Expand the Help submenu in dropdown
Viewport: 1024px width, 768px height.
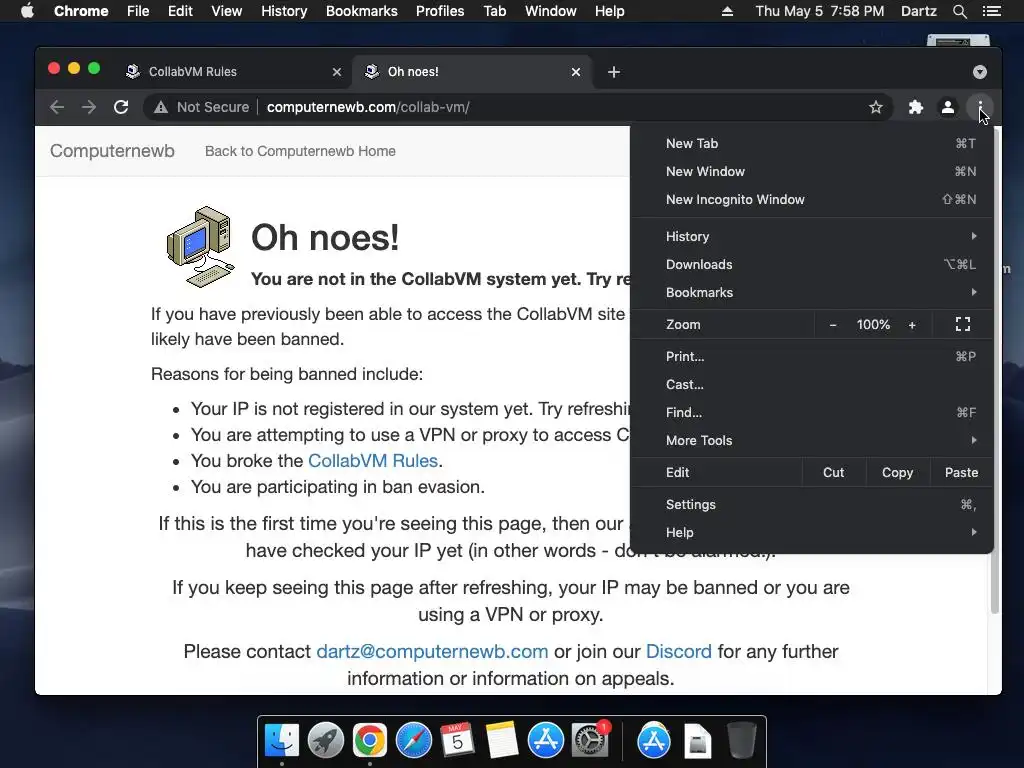812,533
